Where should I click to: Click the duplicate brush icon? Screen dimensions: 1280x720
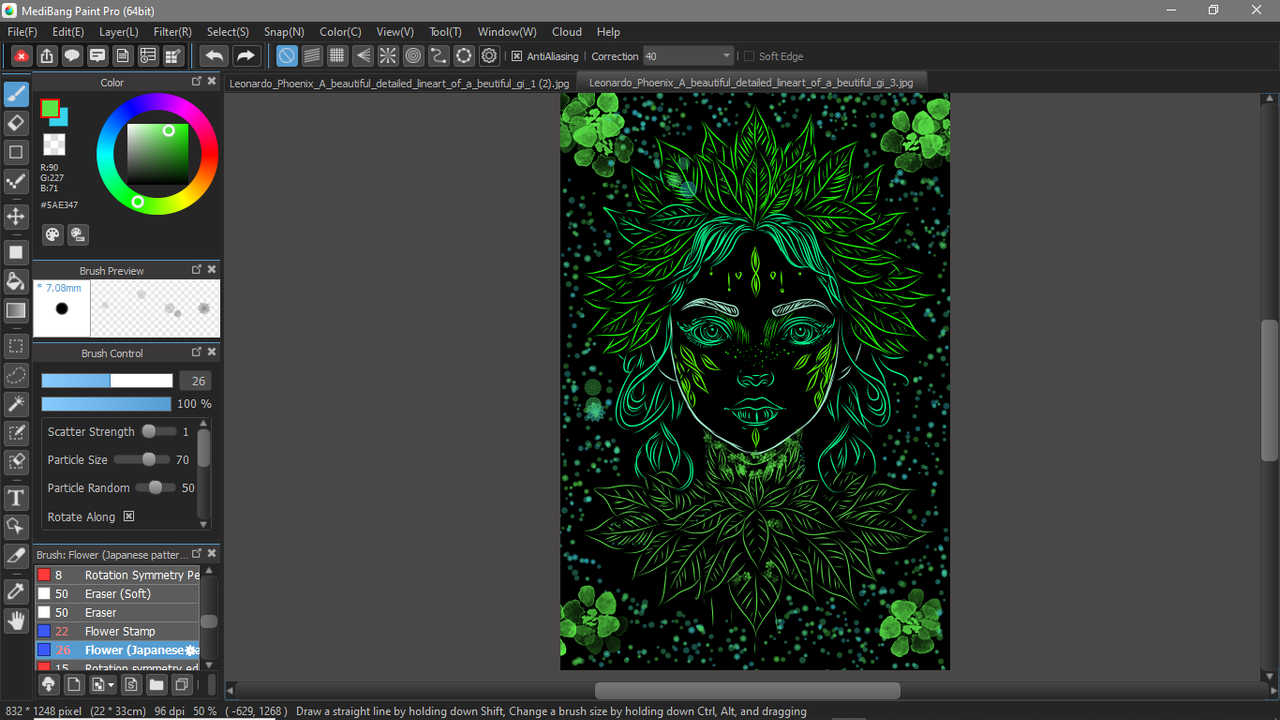182,685
